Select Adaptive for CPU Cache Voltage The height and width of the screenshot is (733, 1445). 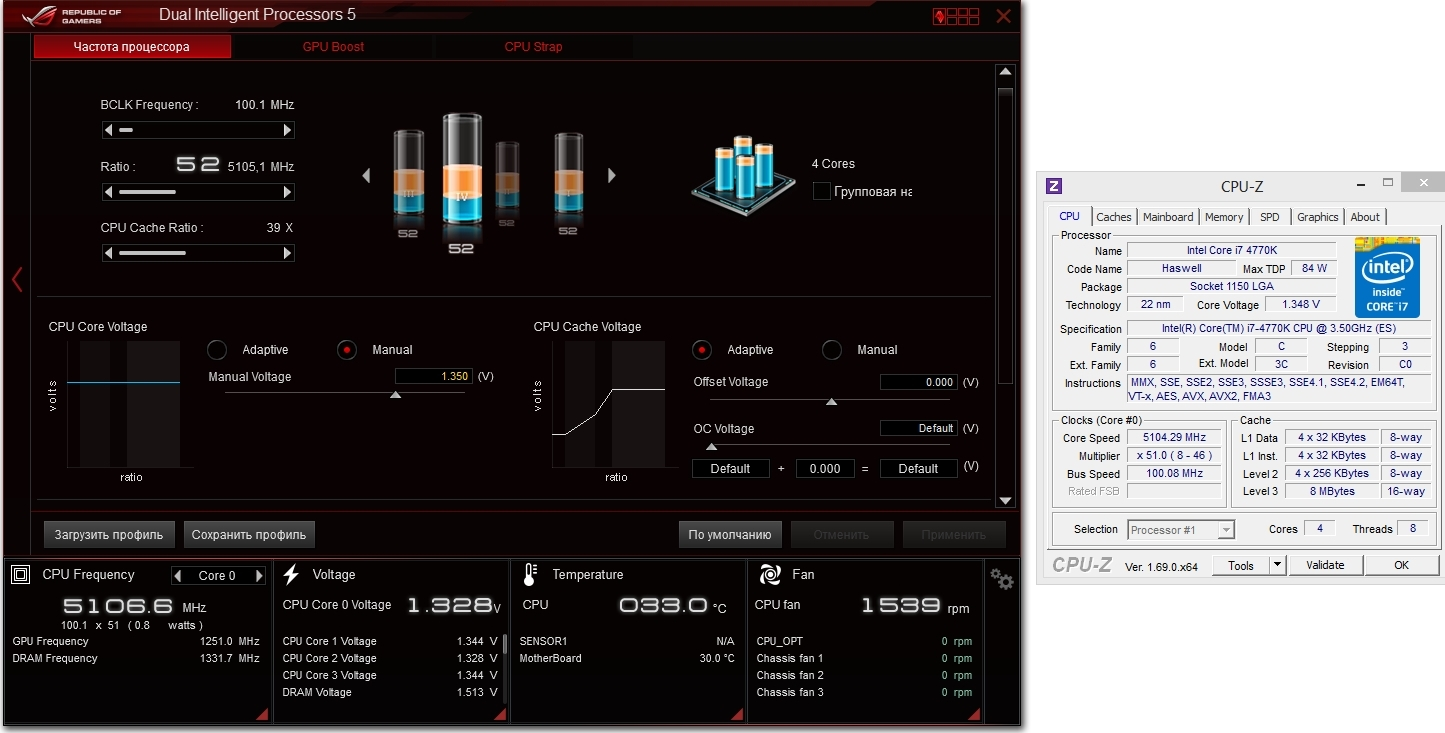702,349
